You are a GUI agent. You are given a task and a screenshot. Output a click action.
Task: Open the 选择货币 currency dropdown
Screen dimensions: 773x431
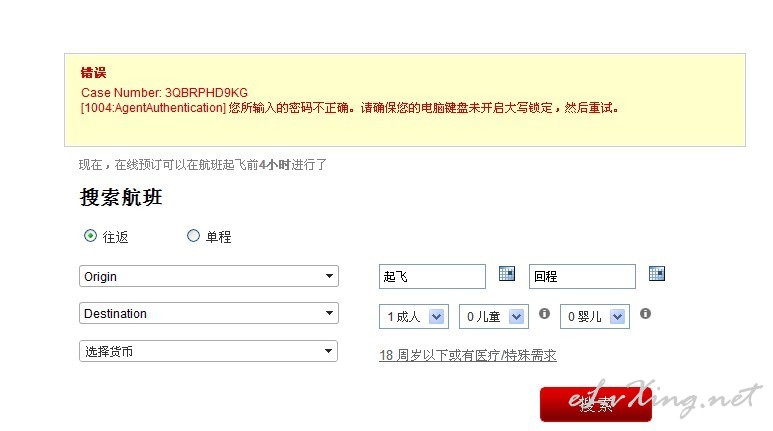[208, 351]
